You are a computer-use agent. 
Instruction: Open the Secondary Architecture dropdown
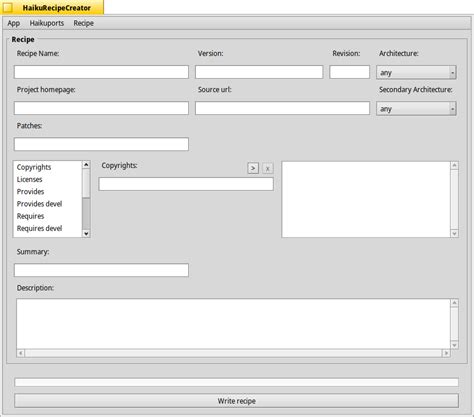(416, 109)
